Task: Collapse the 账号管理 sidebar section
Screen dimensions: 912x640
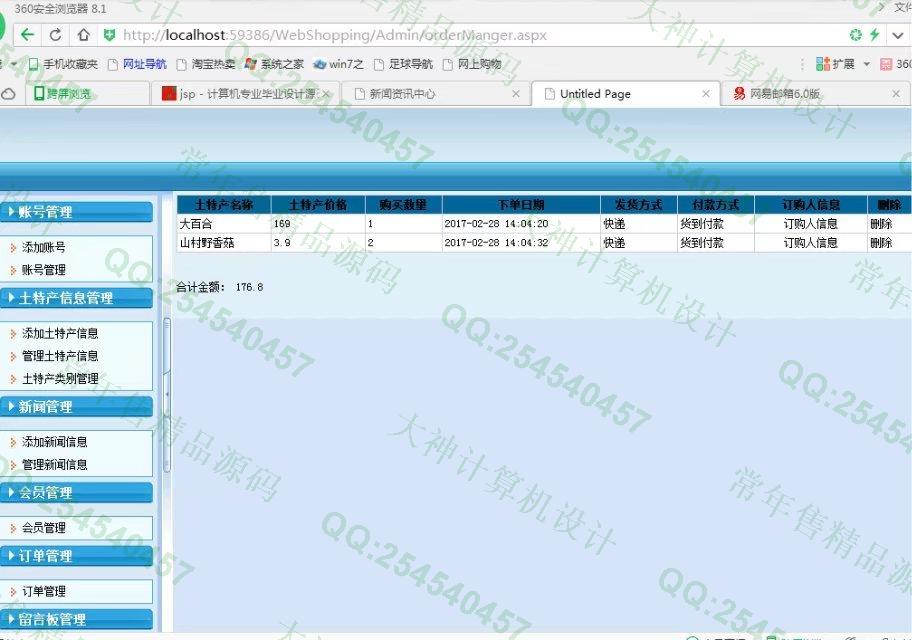Action: (x=76, y=212)
